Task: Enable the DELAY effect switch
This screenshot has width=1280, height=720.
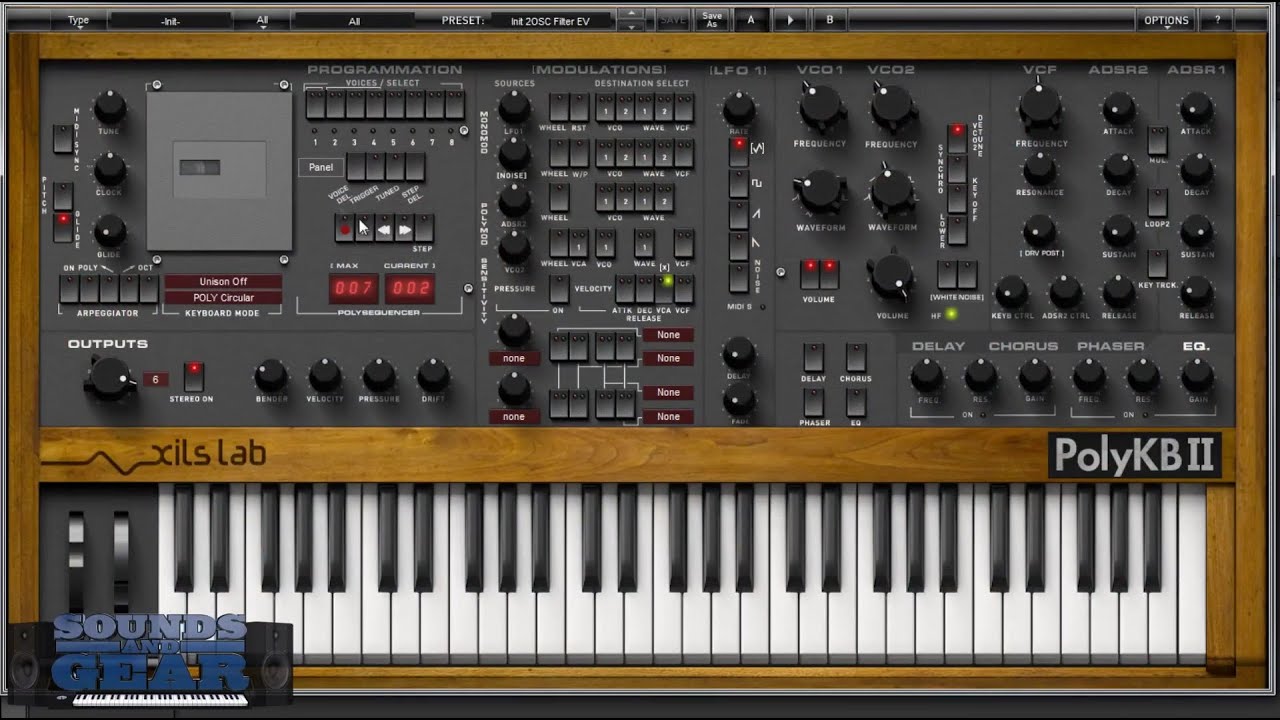Action: coord(813,357)
